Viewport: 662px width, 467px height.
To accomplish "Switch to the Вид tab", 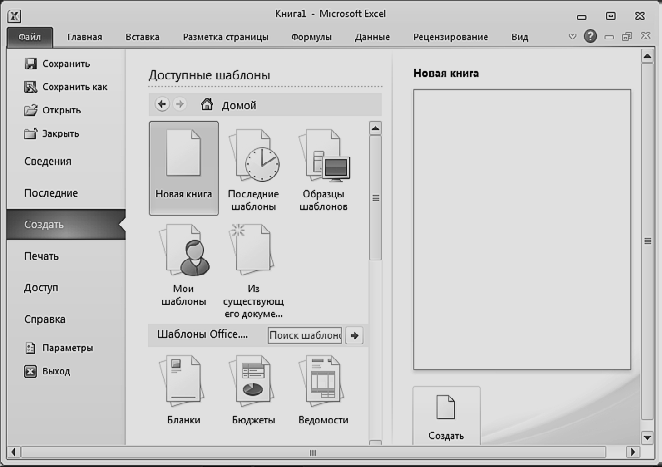I will [520, 37].
